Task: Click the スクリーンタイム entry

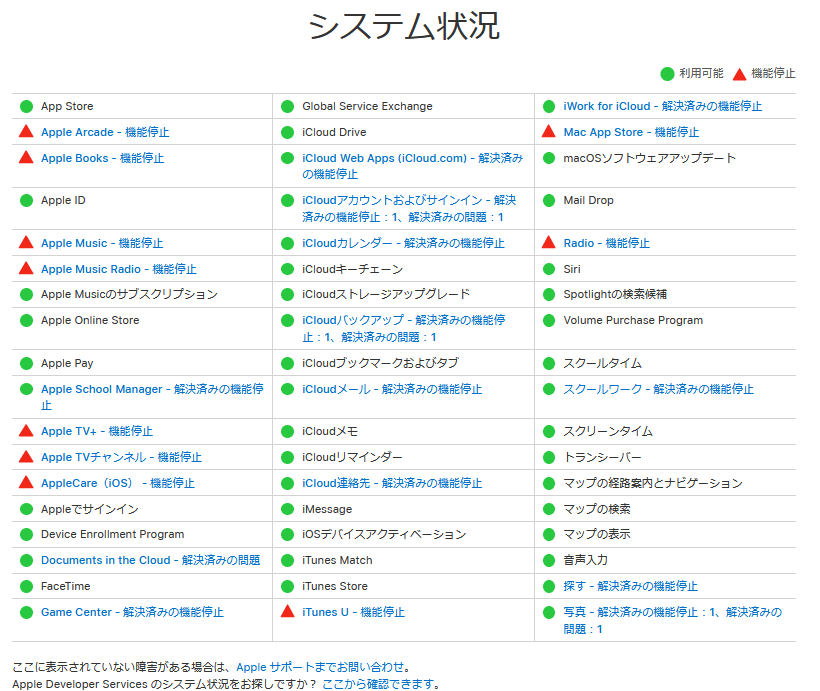Action: click(608, 431)
